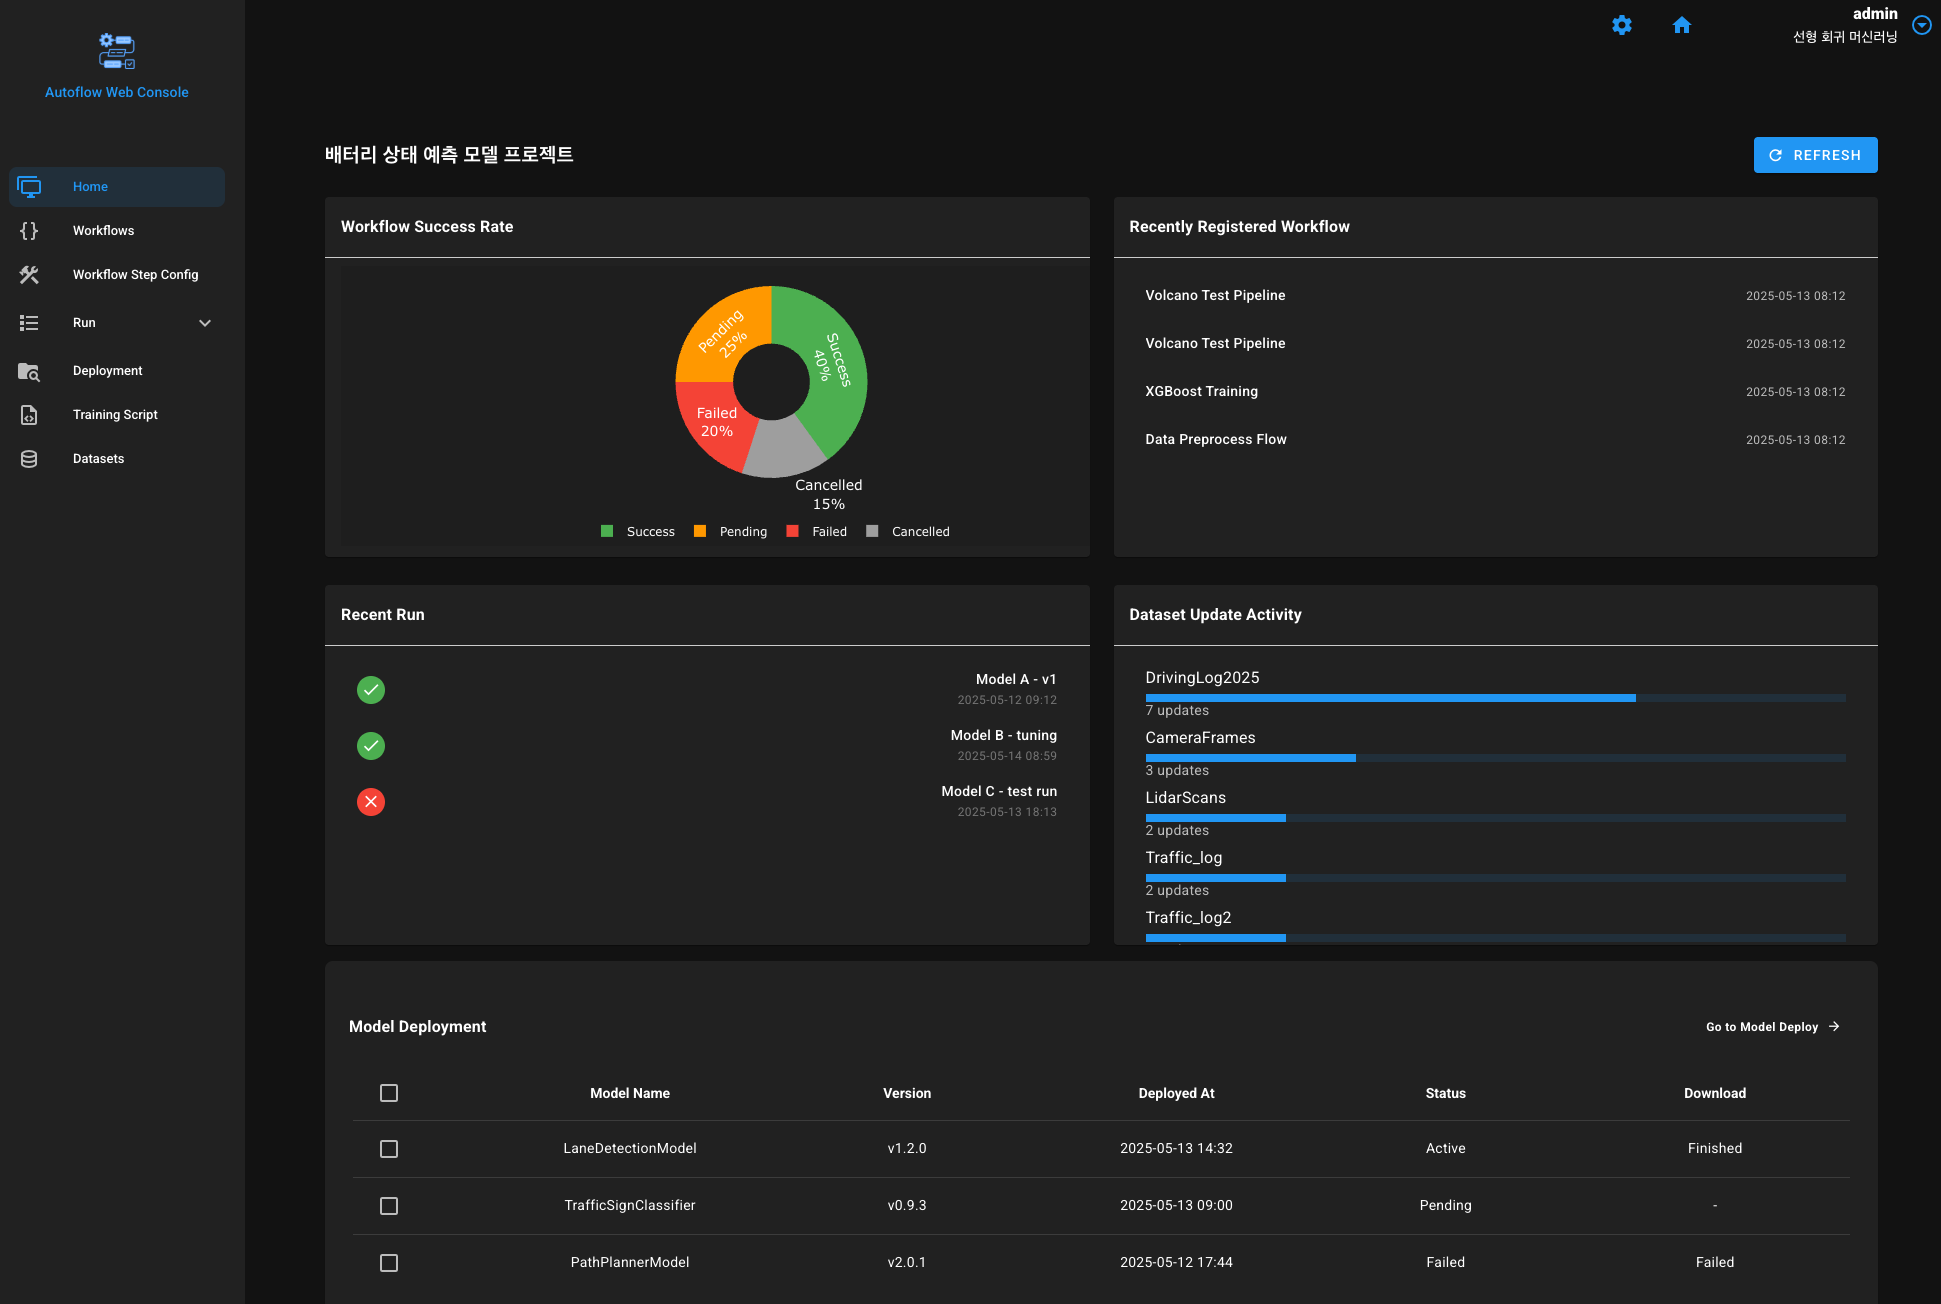Click the DrivingLog2025 update progress bar

pos(1494,698)
